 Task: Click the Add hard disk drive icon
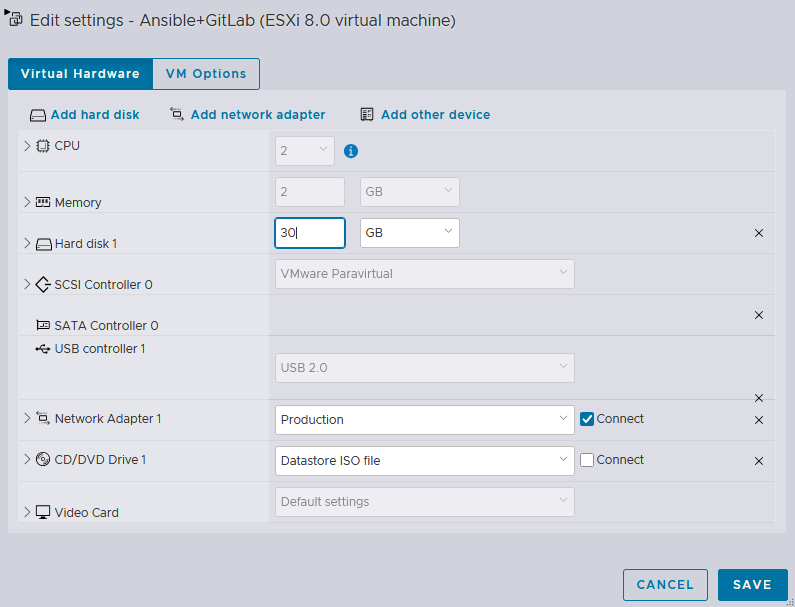tap(38, 116)
